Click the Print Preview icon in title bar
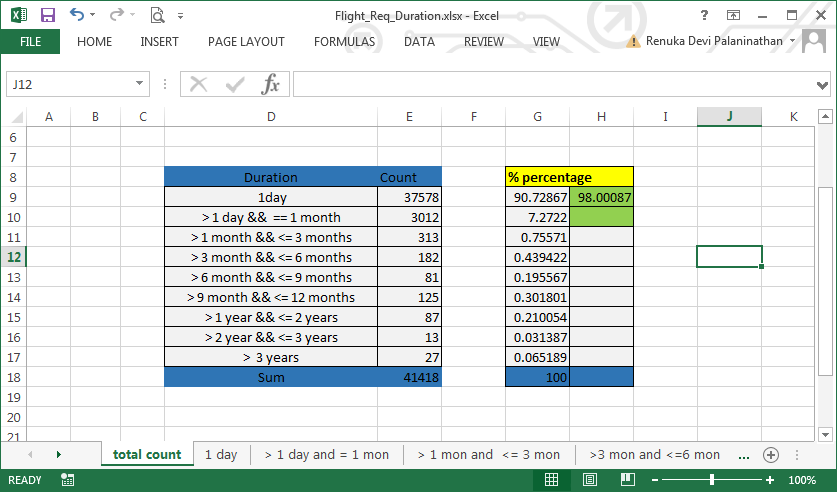Screen dimensions: 837x492 tap(157, 15)
